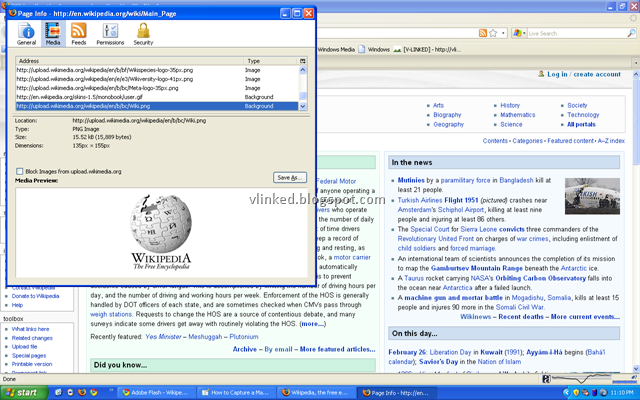Open the All portals link

coord(581,124)
